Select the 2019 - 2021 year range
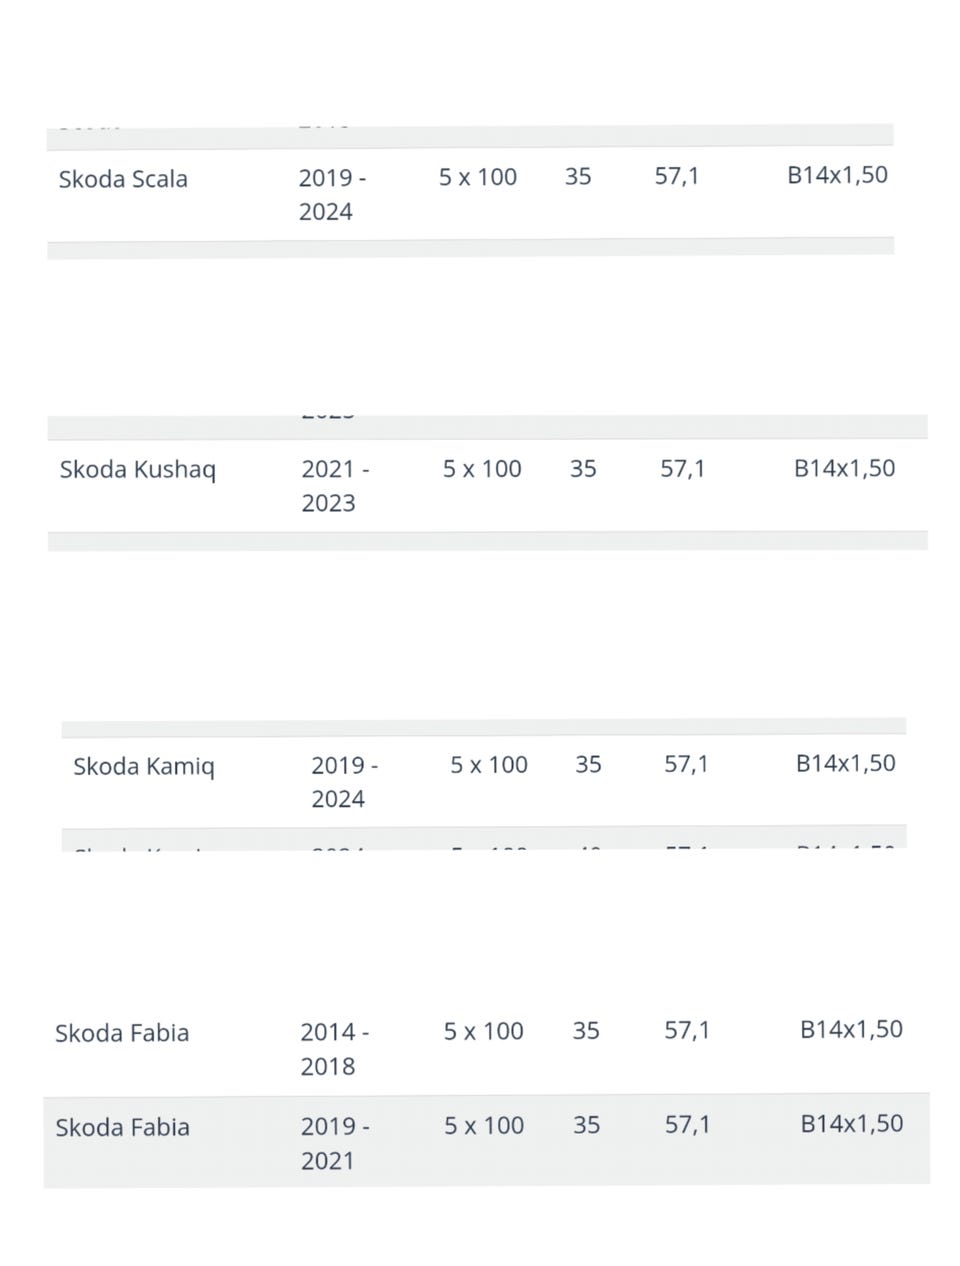Screen dimensions: 960x1266 [334, 1143]
